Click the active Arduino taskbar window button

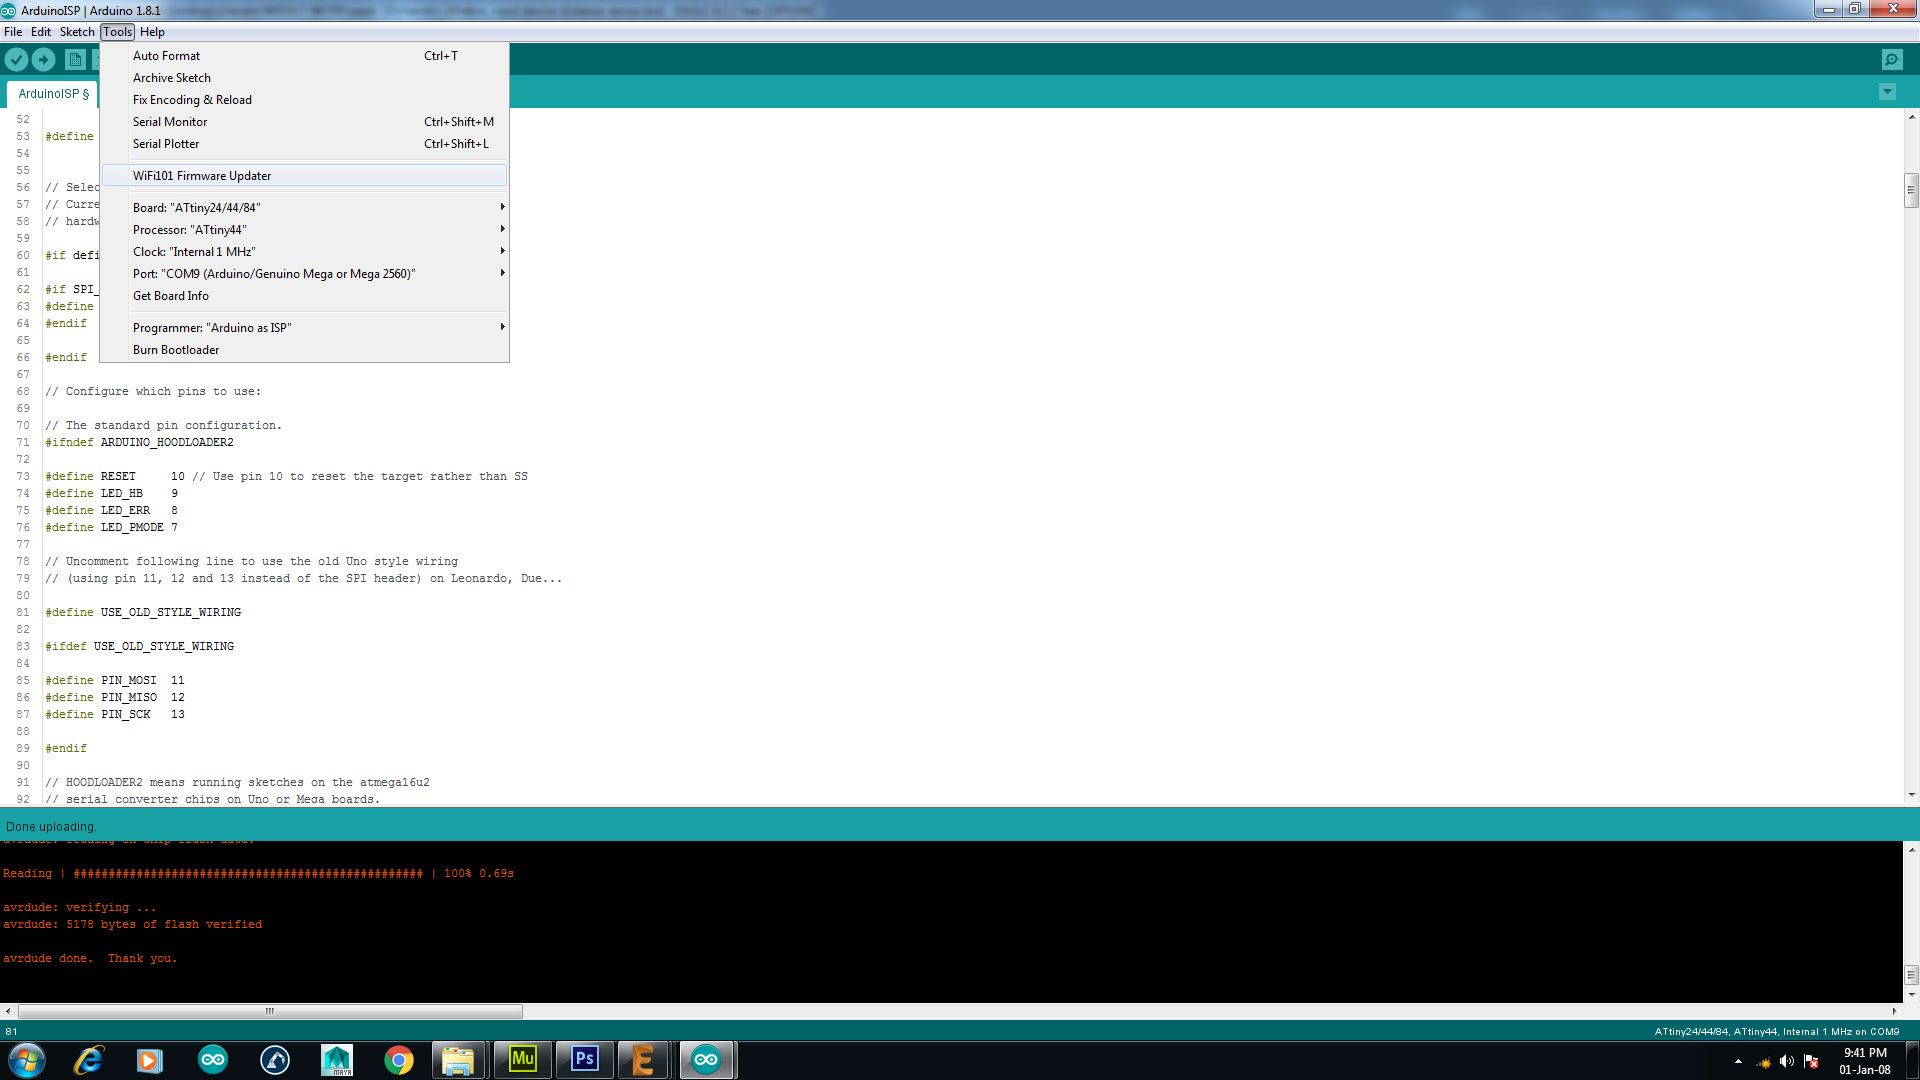707,1060
